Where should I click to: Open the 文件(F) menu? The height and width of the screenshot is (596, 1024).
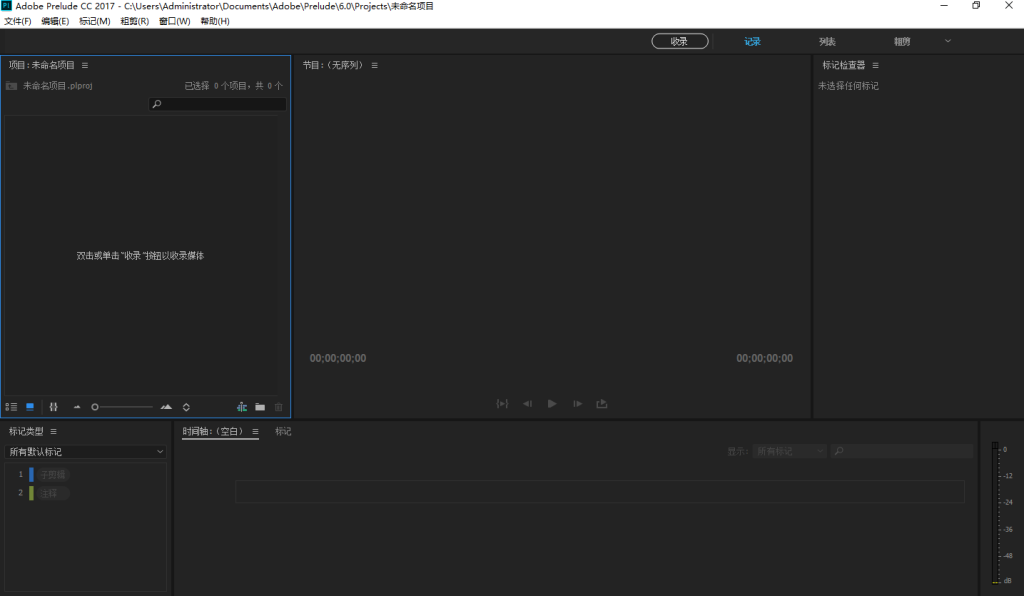coord(18,21)
